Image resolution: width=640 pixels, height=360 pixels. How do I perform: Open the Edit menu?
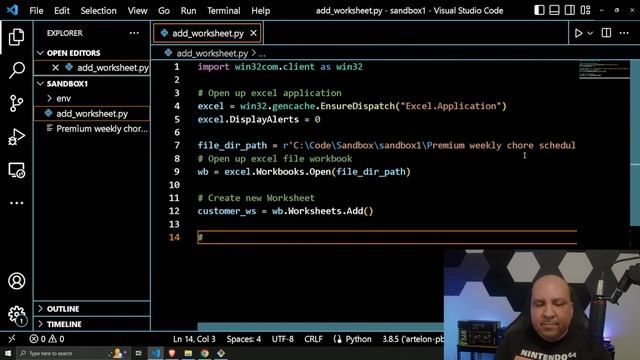pyautogui.click(x=62, y=11)
